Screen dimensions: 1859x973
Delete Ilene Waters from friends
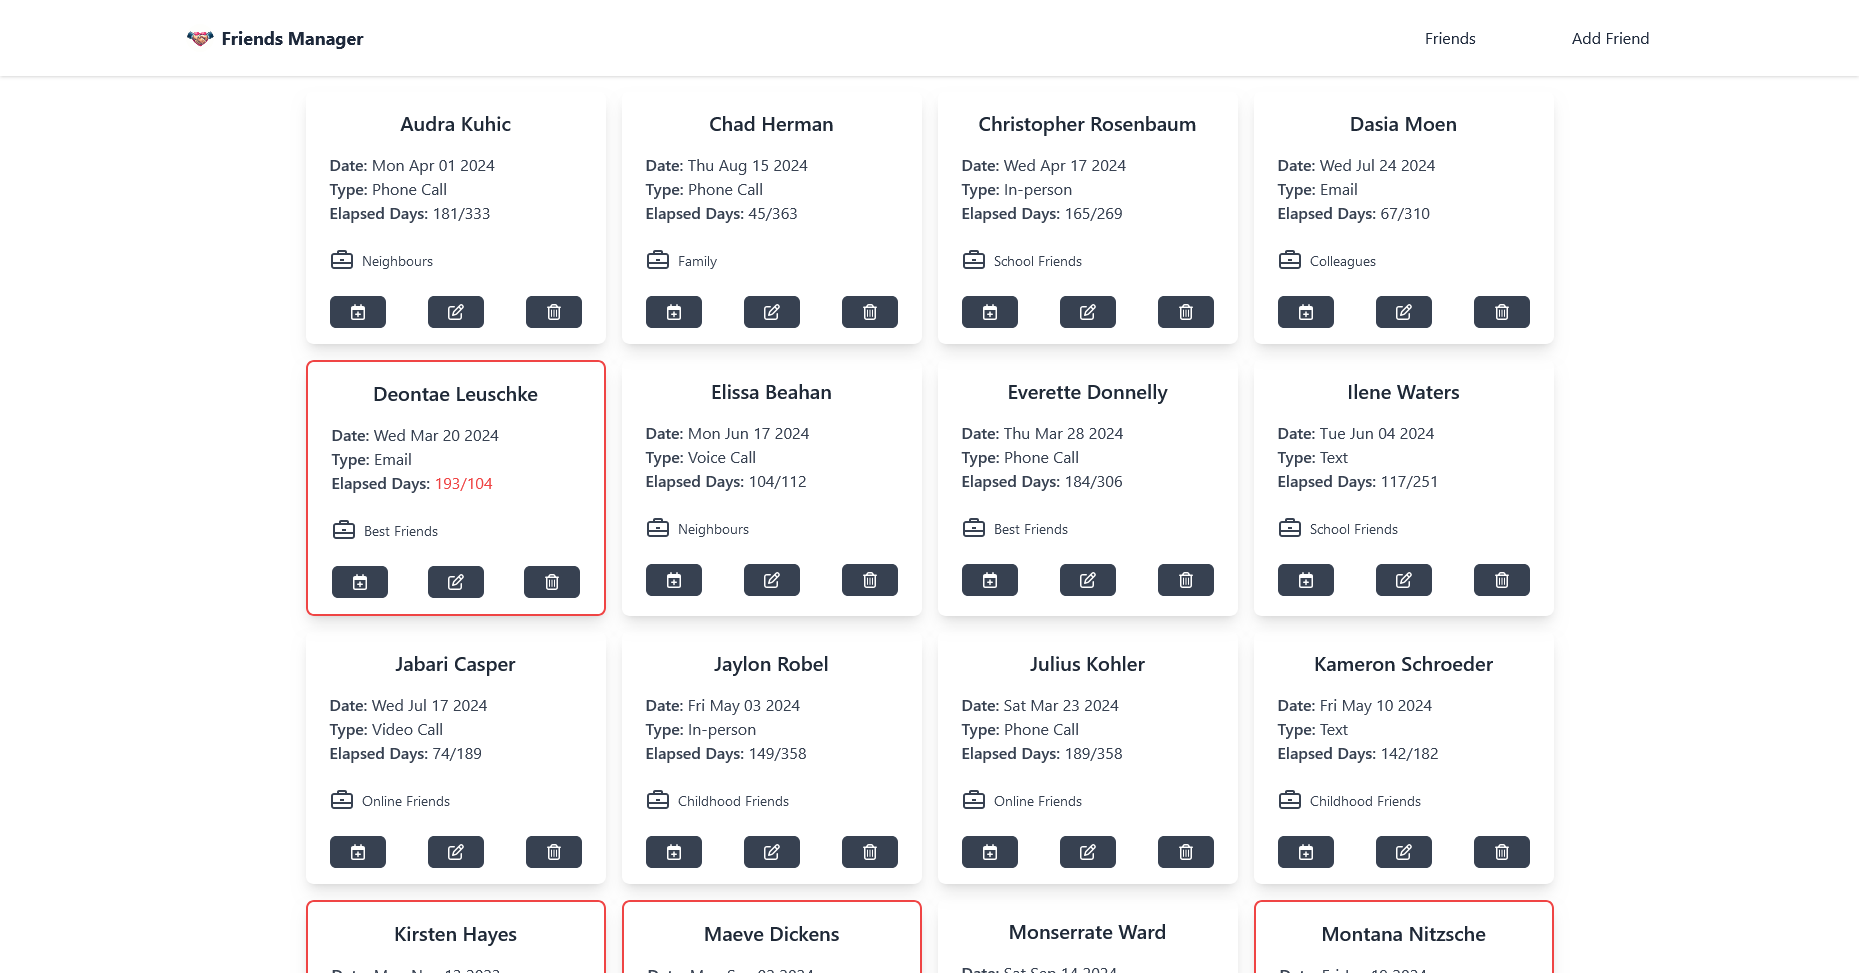click(1501, 580)
